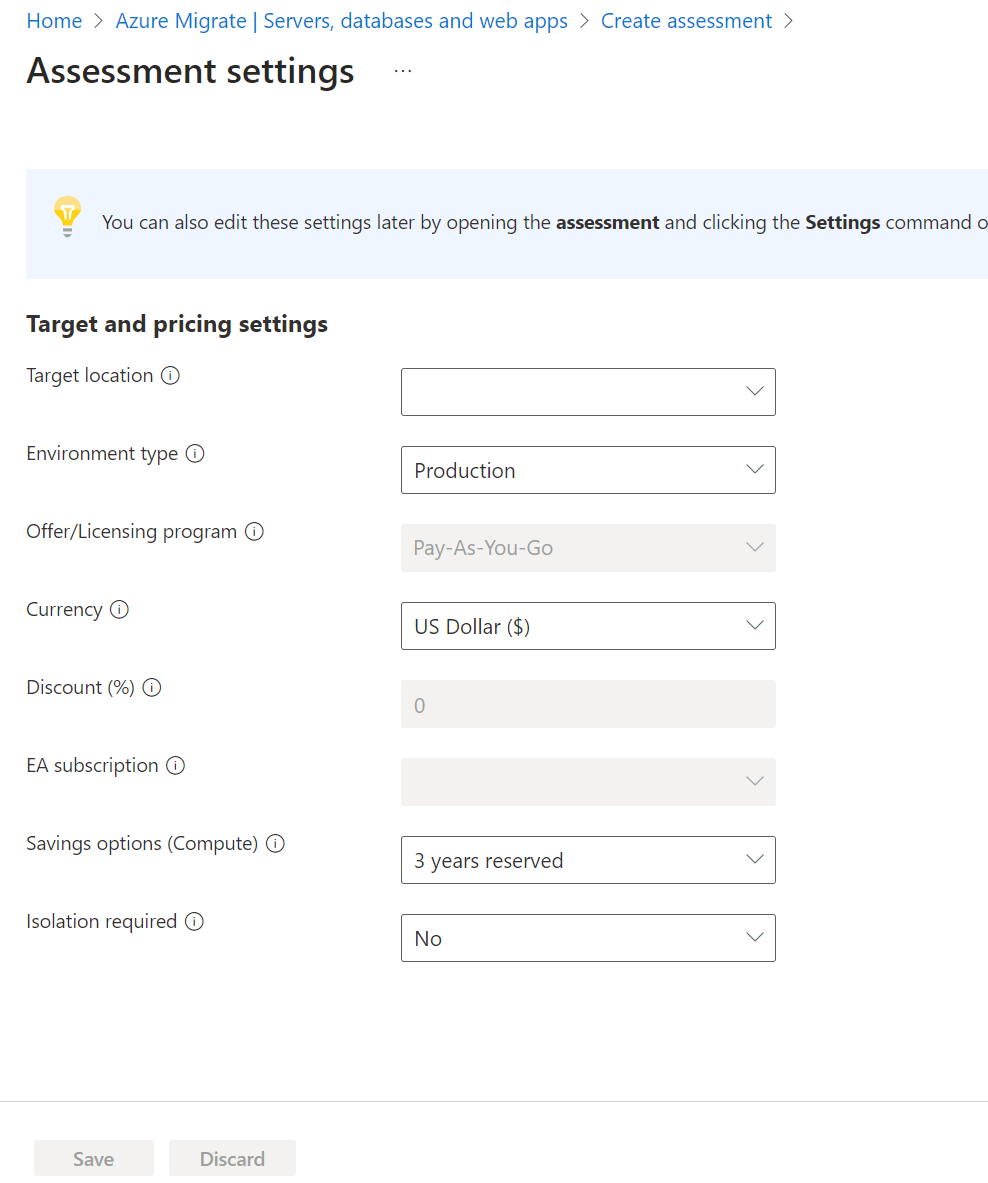
Task: Navigate to Home via the breadcrumb
Action: (x=54, y=20)
